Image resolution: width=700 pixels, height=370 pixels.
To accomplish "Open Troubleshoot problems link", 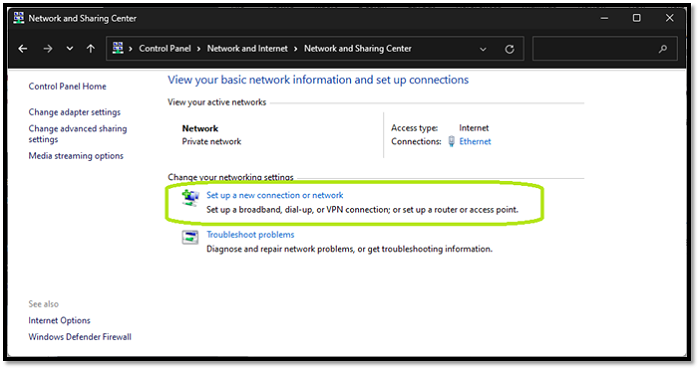I will point(250,235).
